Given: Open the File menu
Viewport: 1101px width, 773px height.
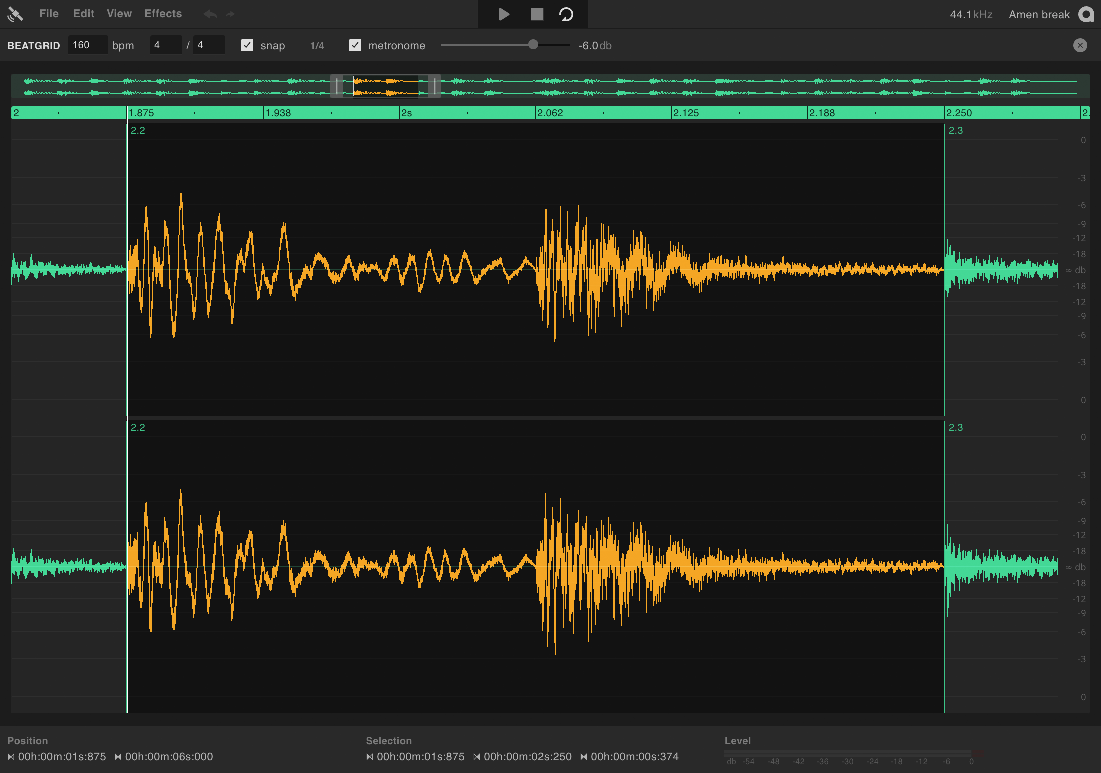Looking at the screenshot, I should point(48,13).
